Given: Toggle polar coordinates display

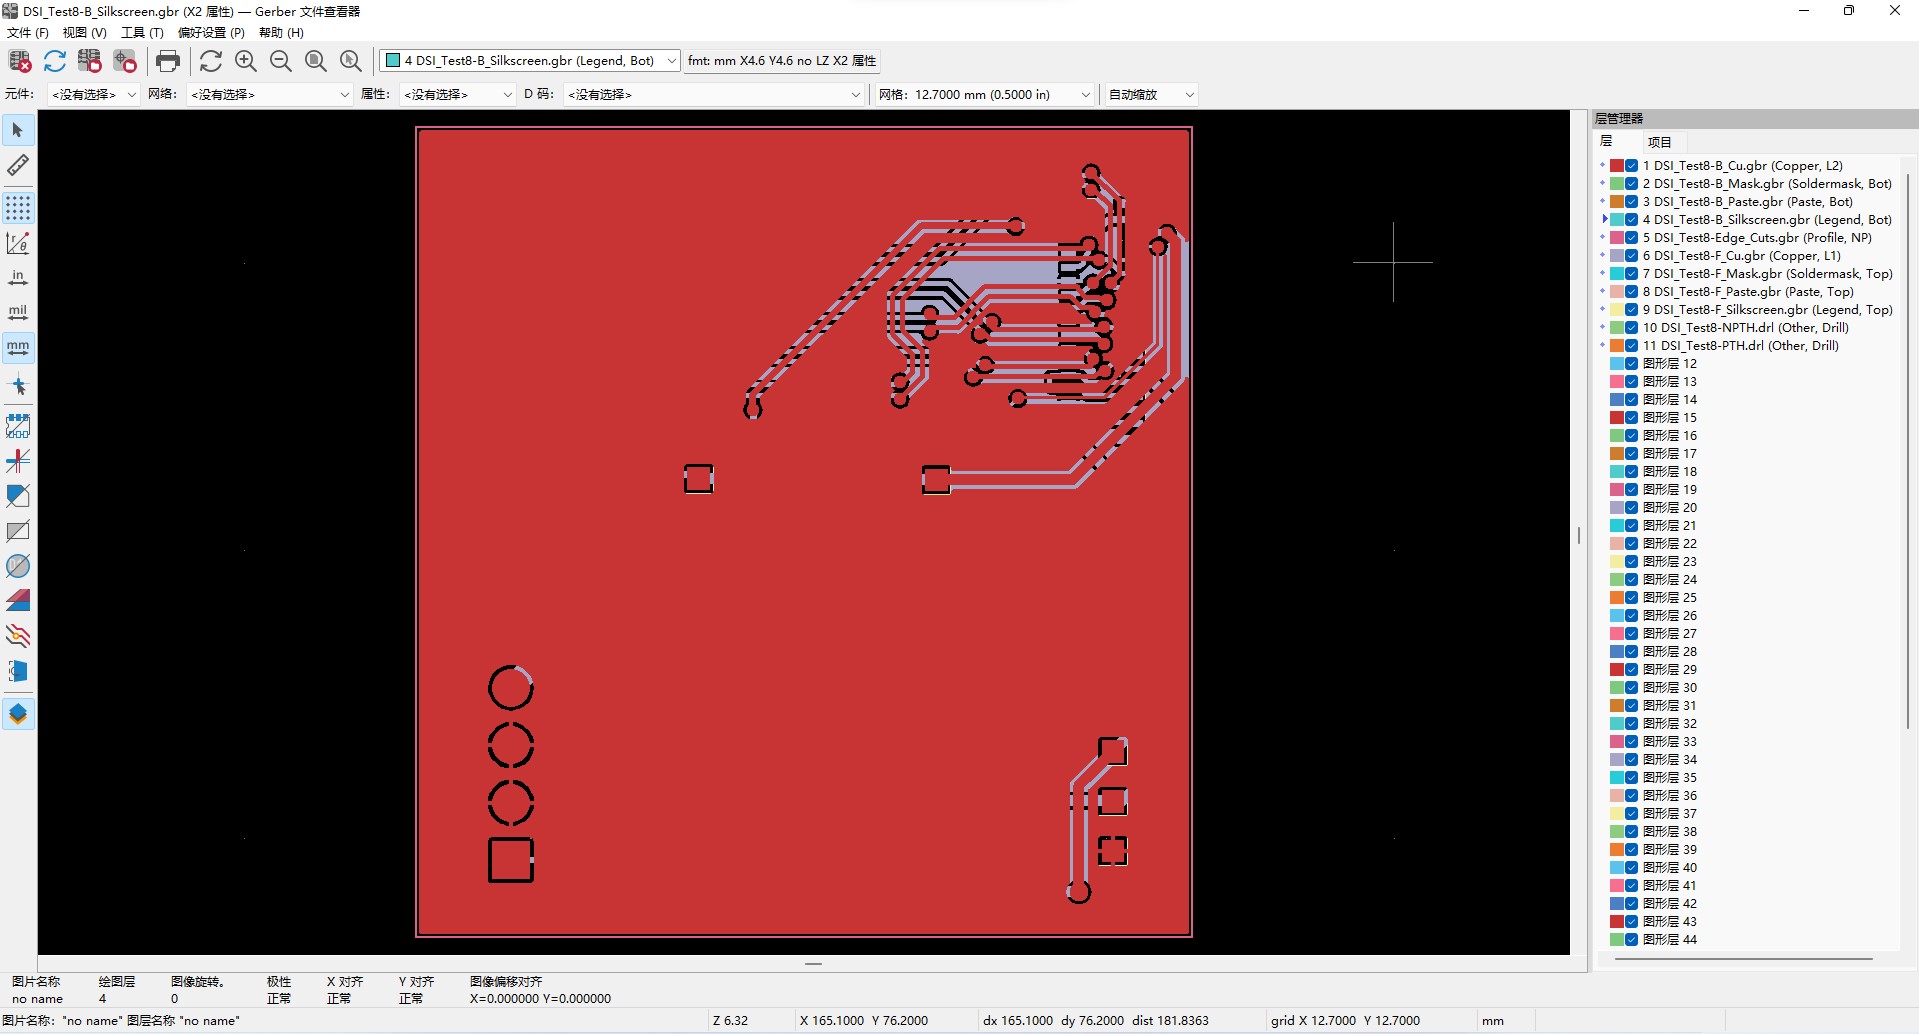Looking at the screenshot, I should [x=18, y=243].
